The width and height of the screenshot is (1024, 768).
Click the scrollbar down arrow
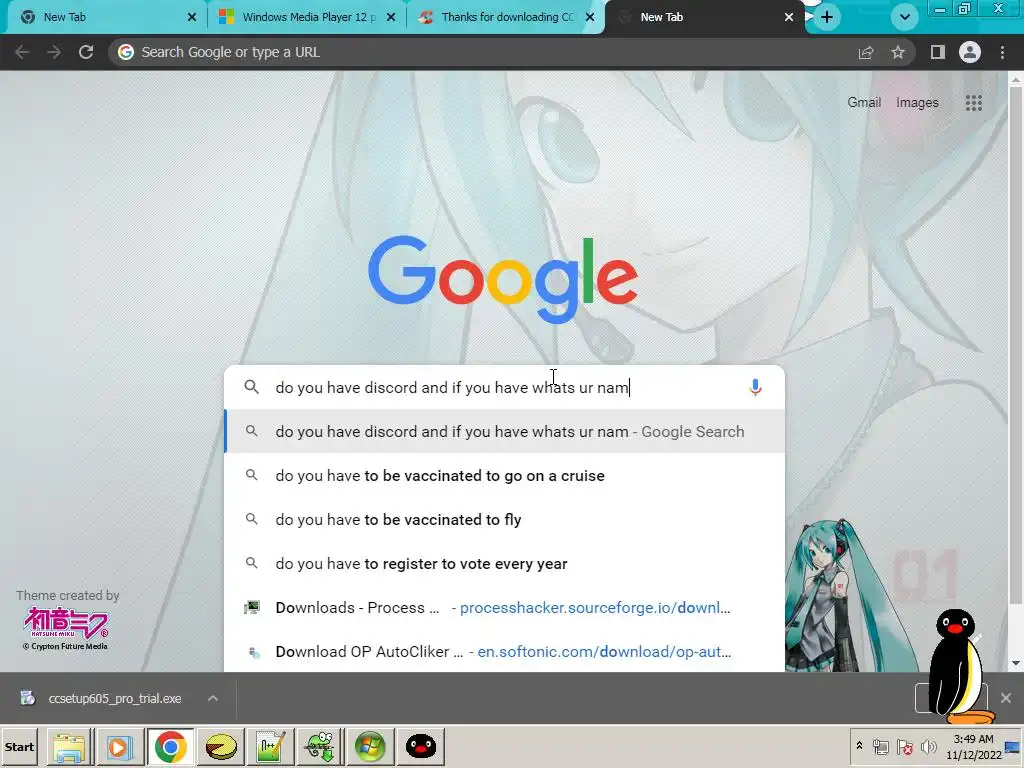(1016, 664)
